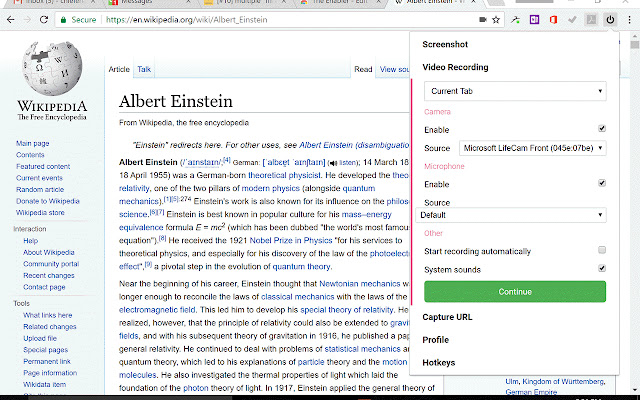
Task: Follow the theoretical physicist link
Action: click(x=284, y=175)
